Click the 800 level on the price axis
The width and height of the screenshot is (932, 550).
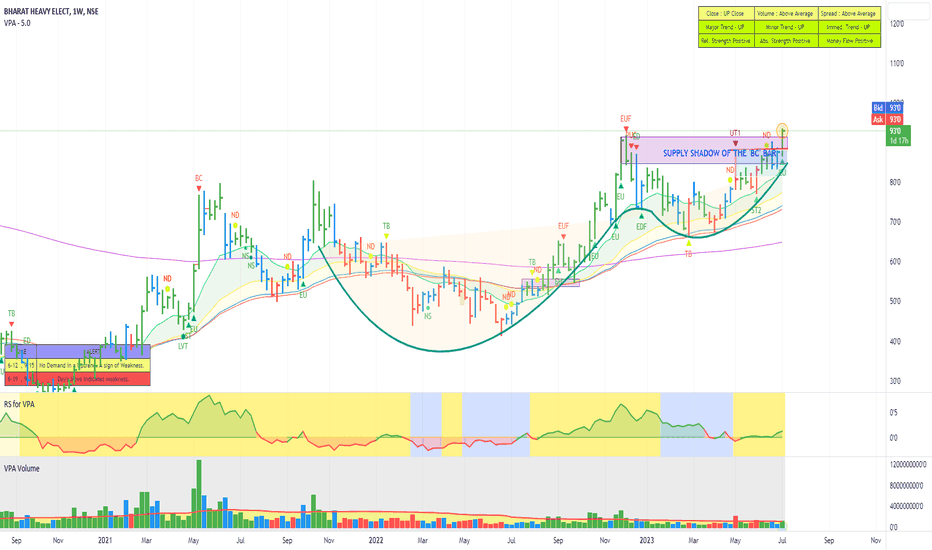coord(895,182)
